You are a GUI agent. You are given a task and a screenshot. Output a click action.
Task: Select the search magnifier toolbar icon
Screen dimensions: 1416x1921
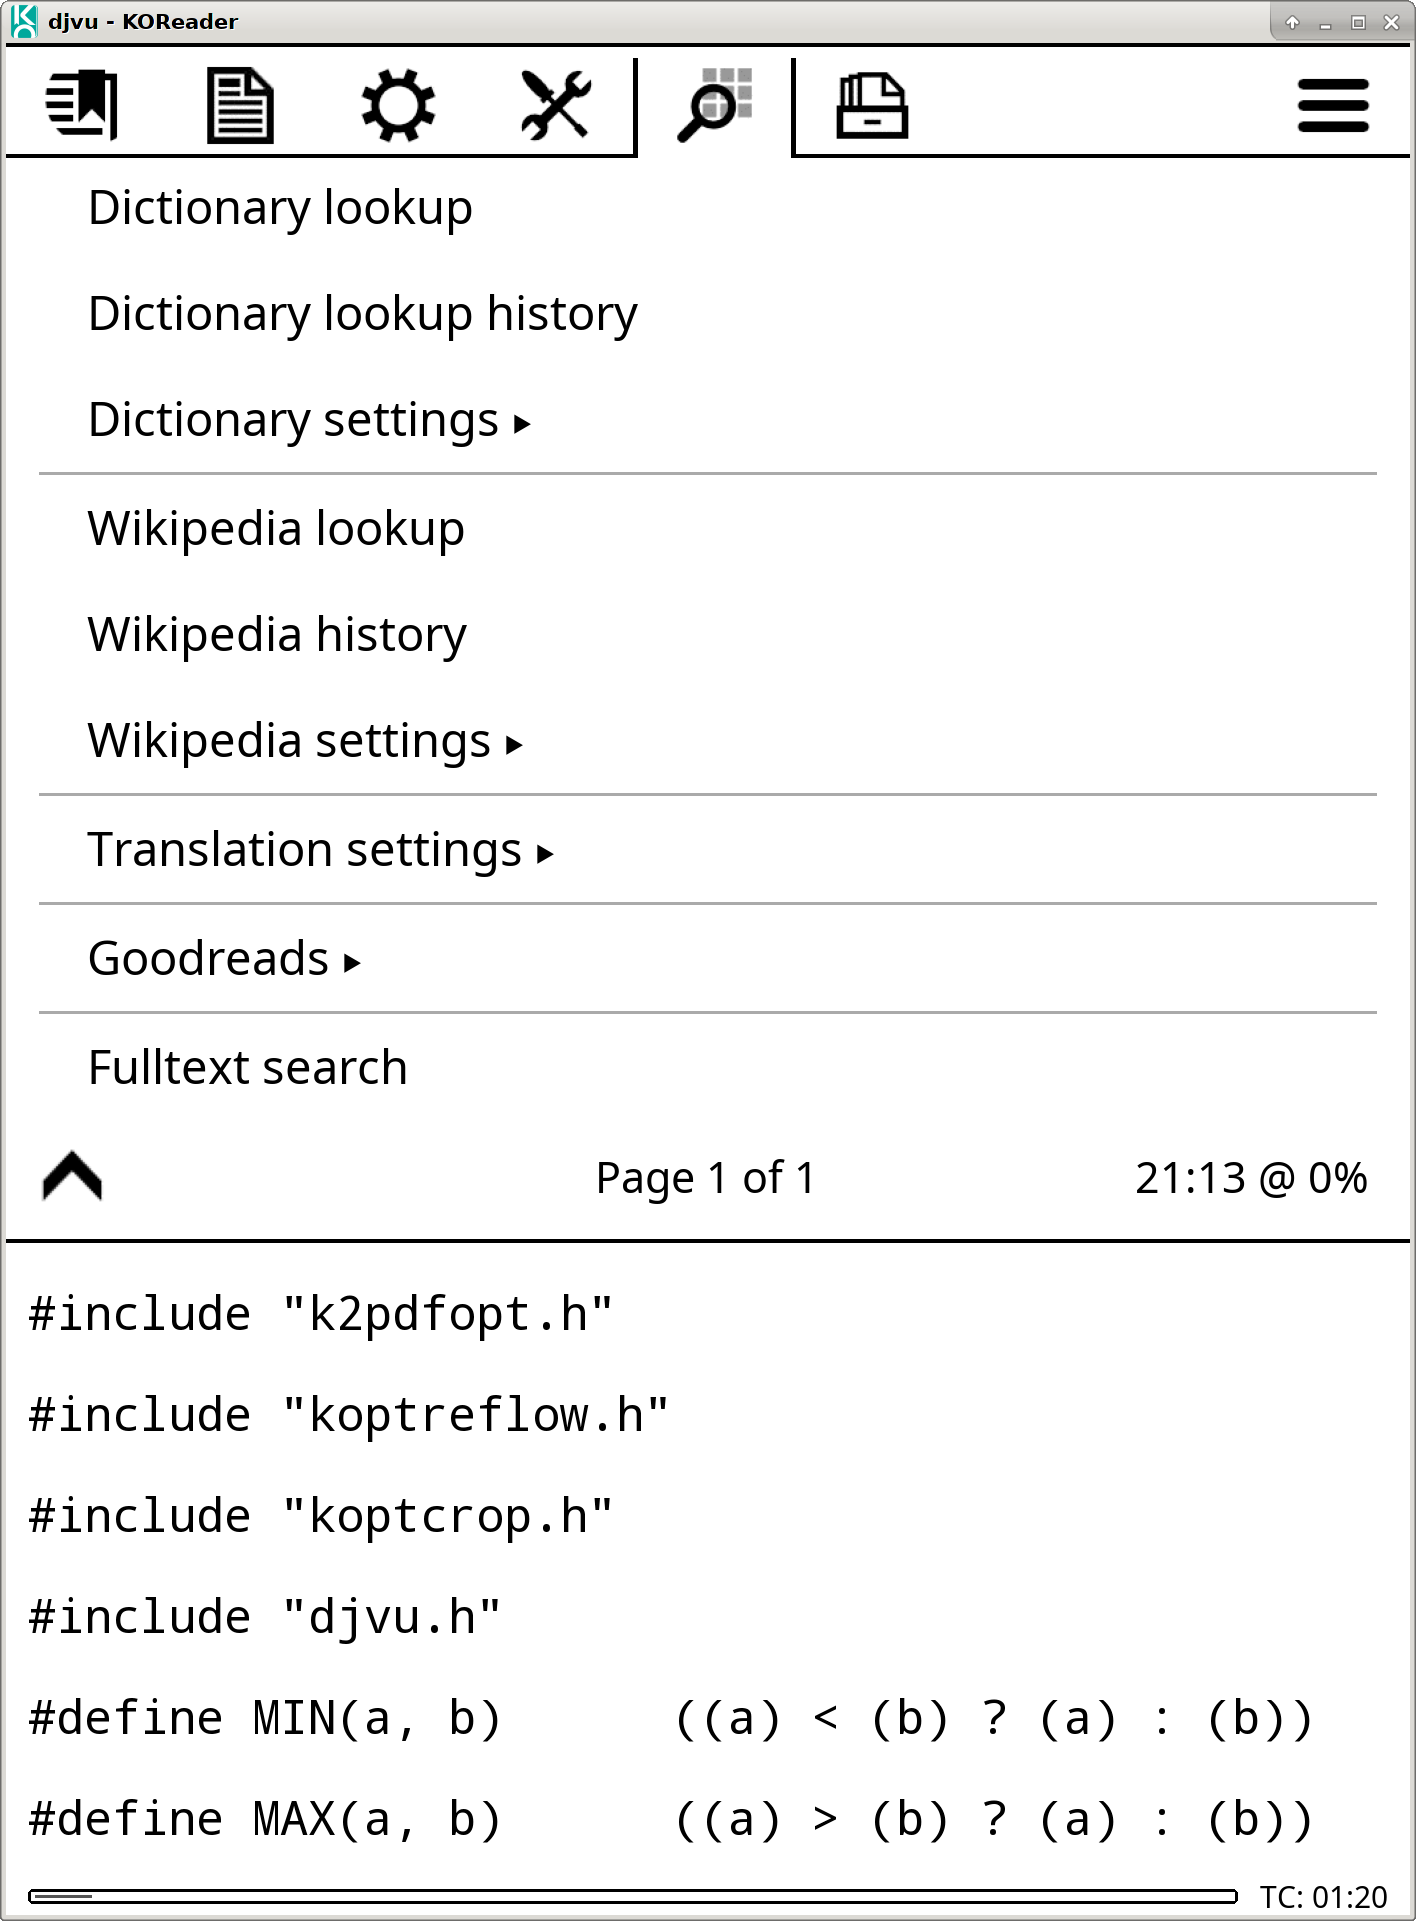pos(712,104)
